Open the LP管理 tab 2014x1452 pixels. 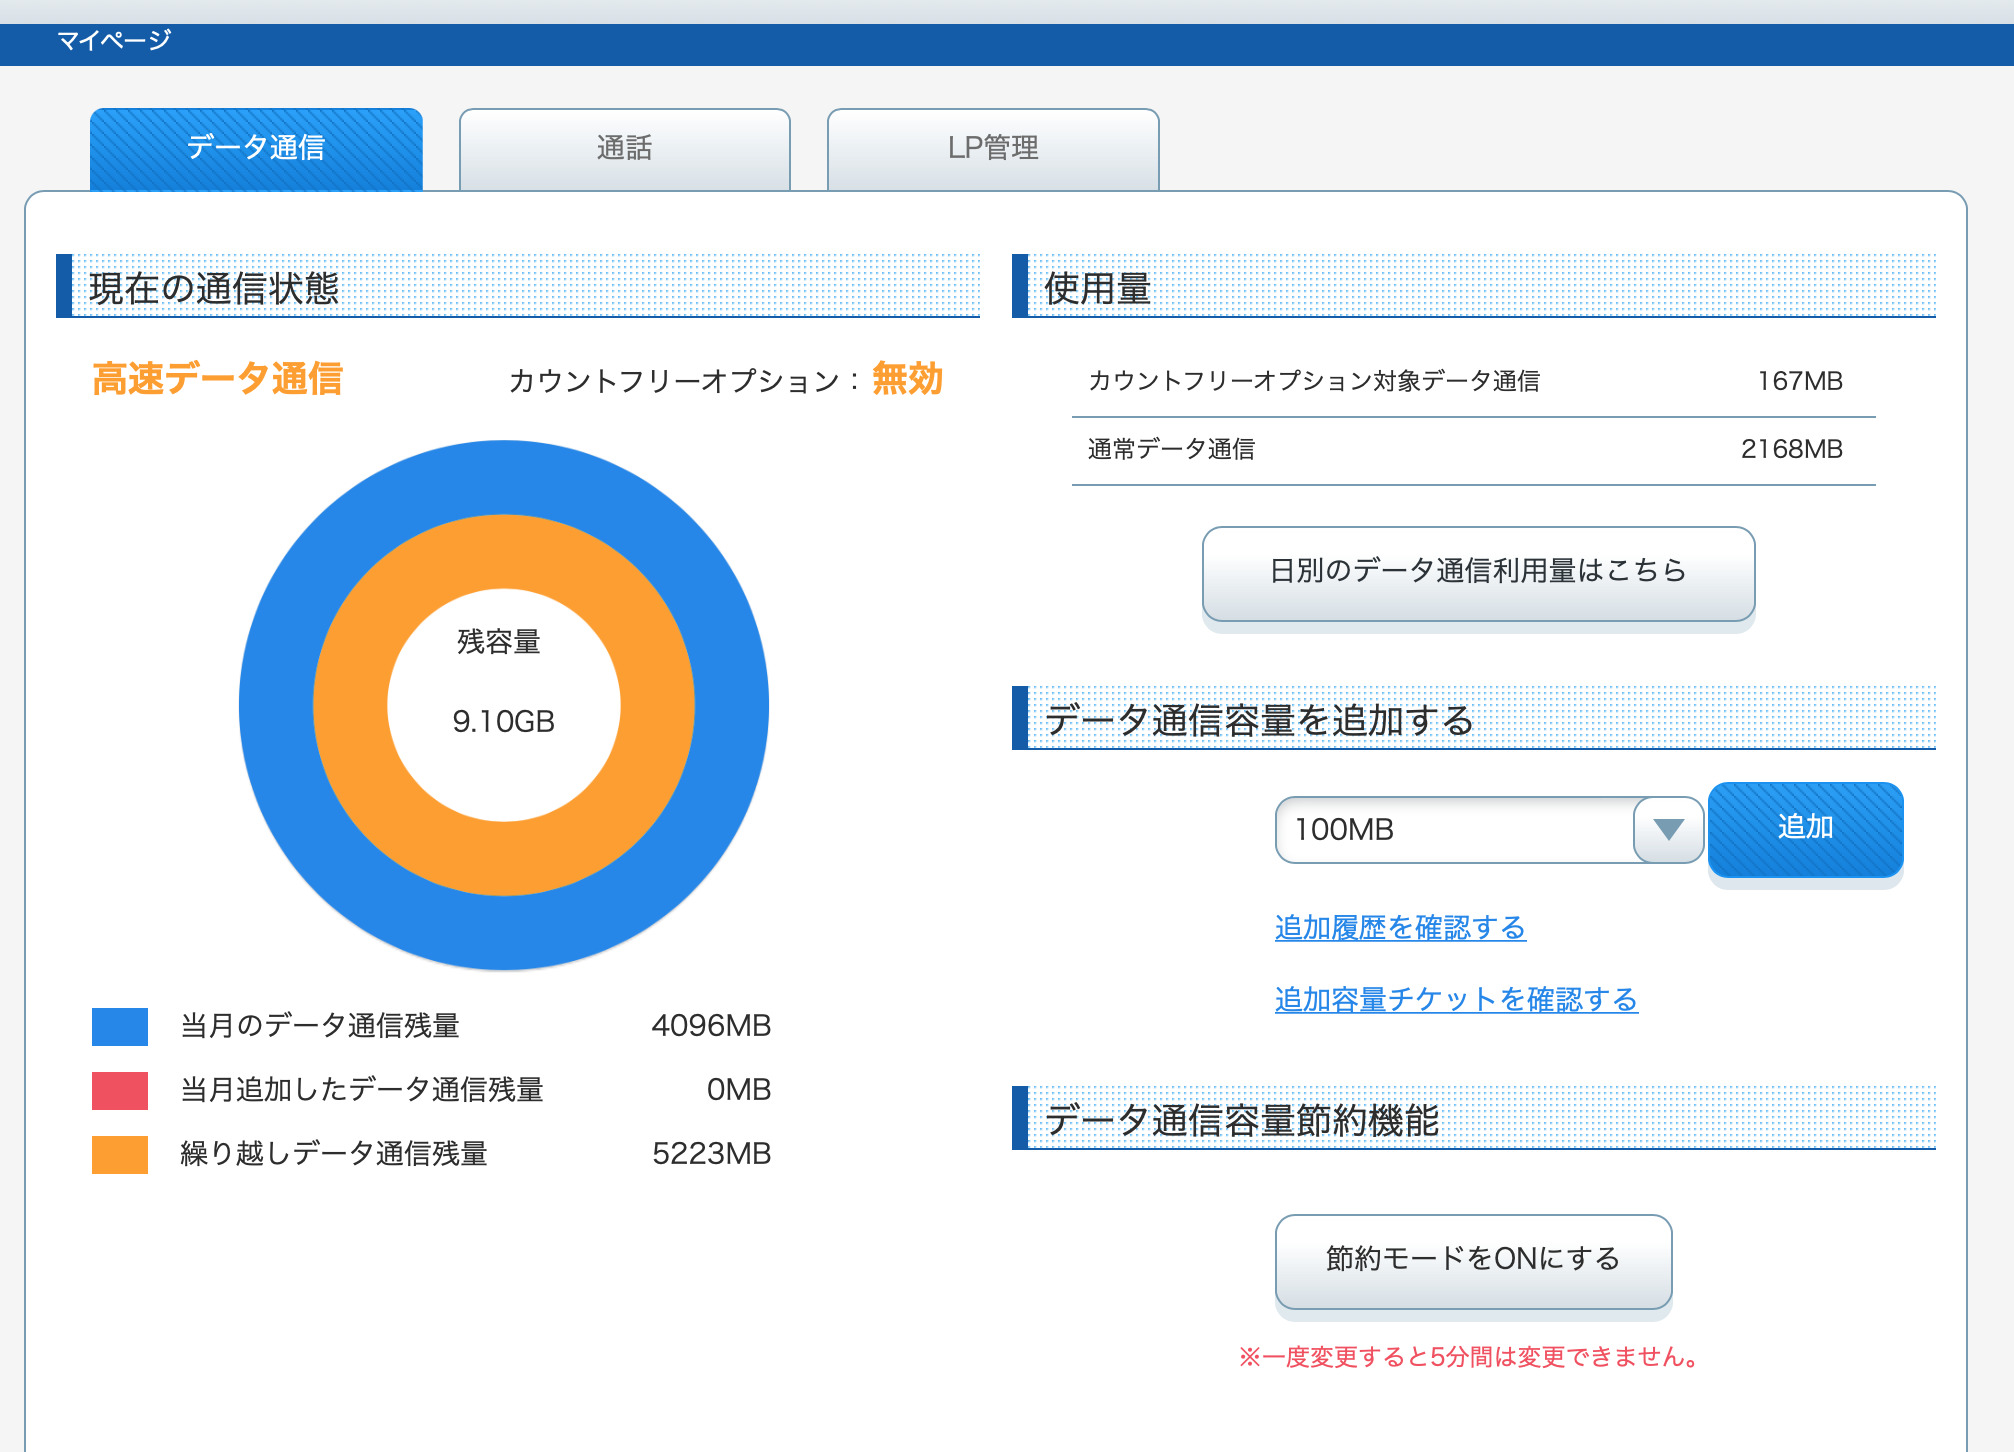click(x=992, y=148)
